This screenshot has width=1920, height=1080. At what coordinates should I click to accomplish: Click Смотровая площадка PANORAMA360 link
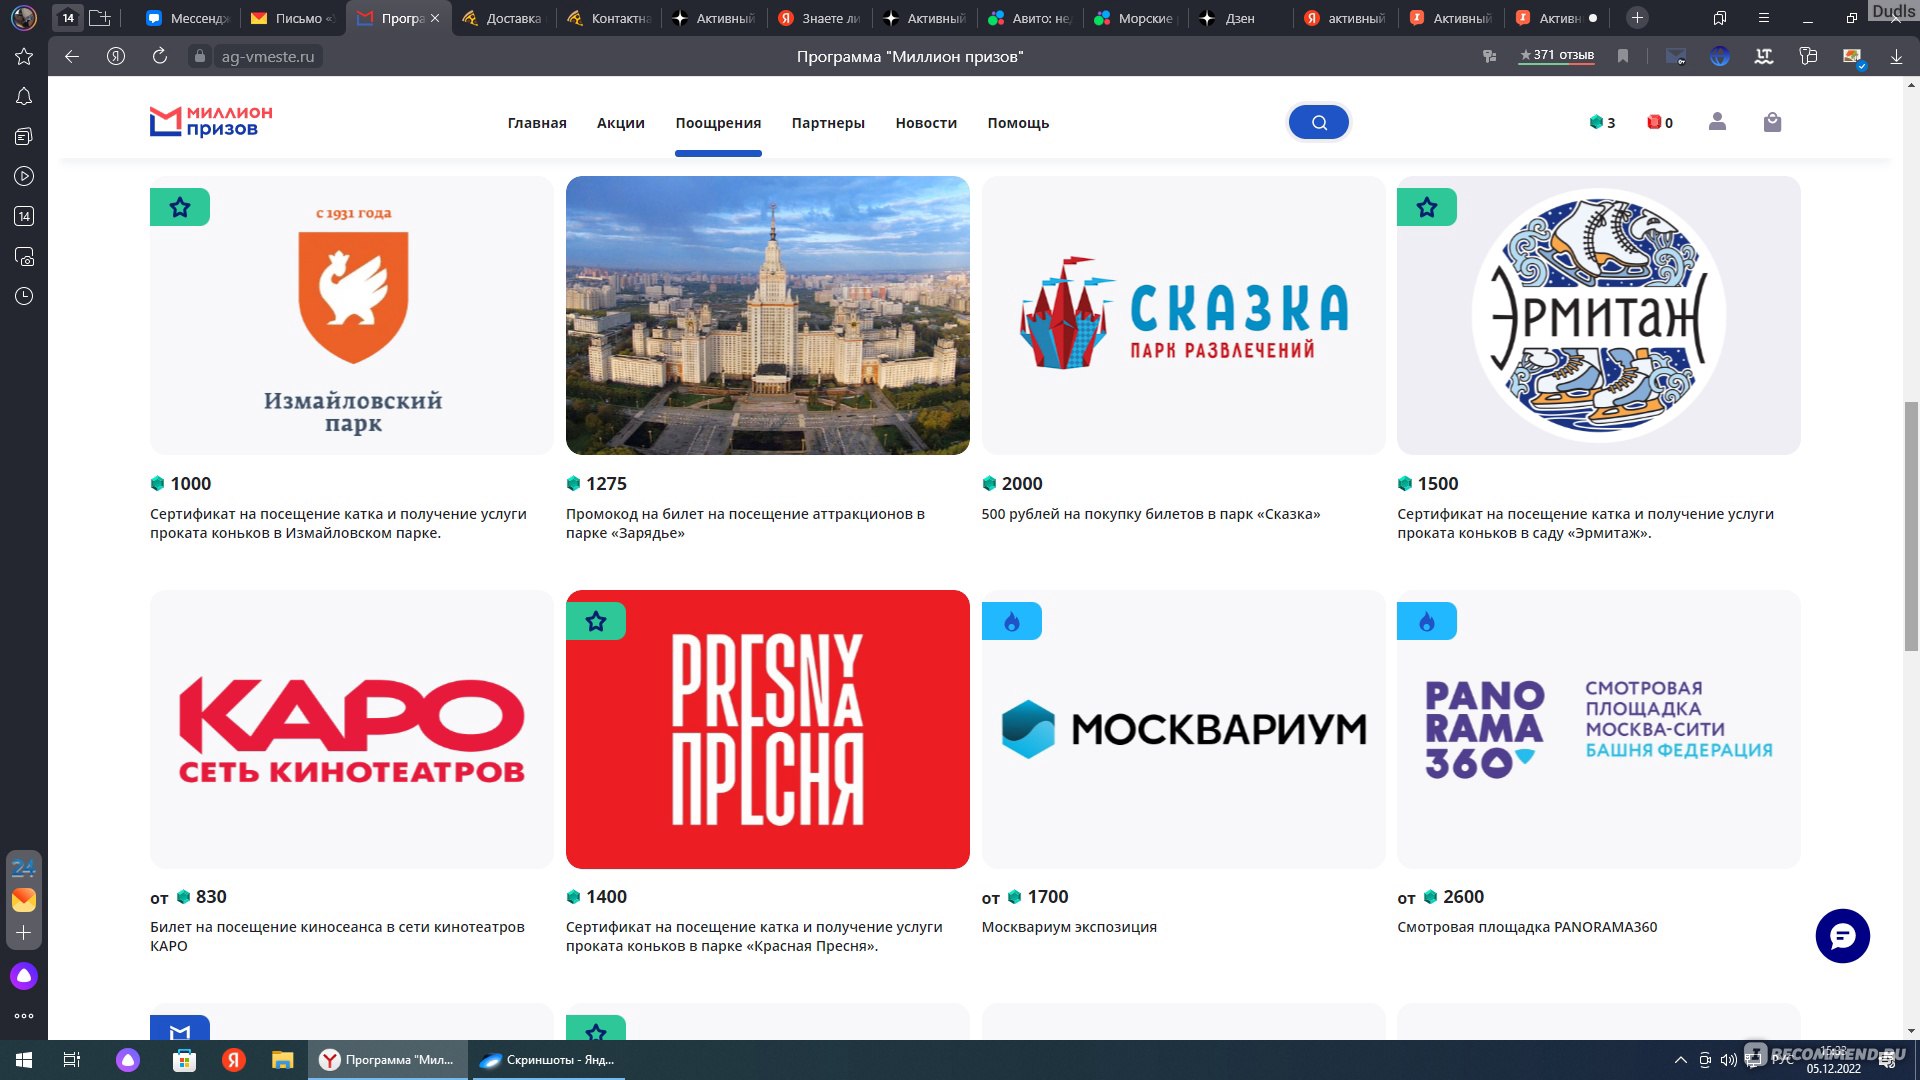point(1527,927)
